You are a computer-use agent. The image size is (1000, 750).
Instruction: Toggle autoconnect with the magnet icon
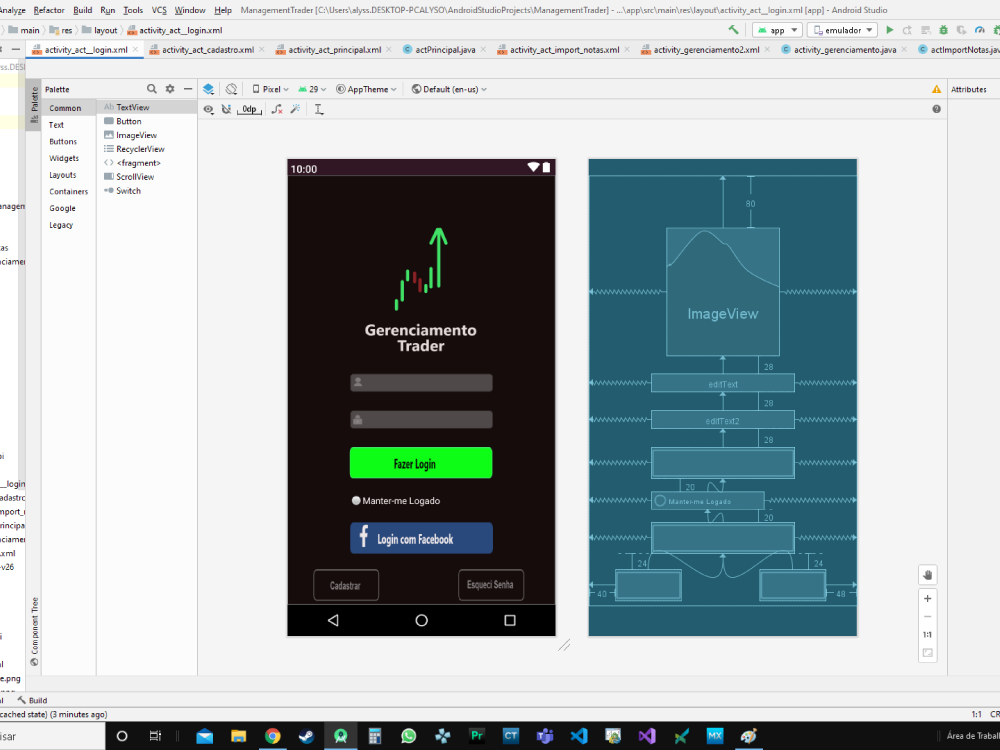224,108
